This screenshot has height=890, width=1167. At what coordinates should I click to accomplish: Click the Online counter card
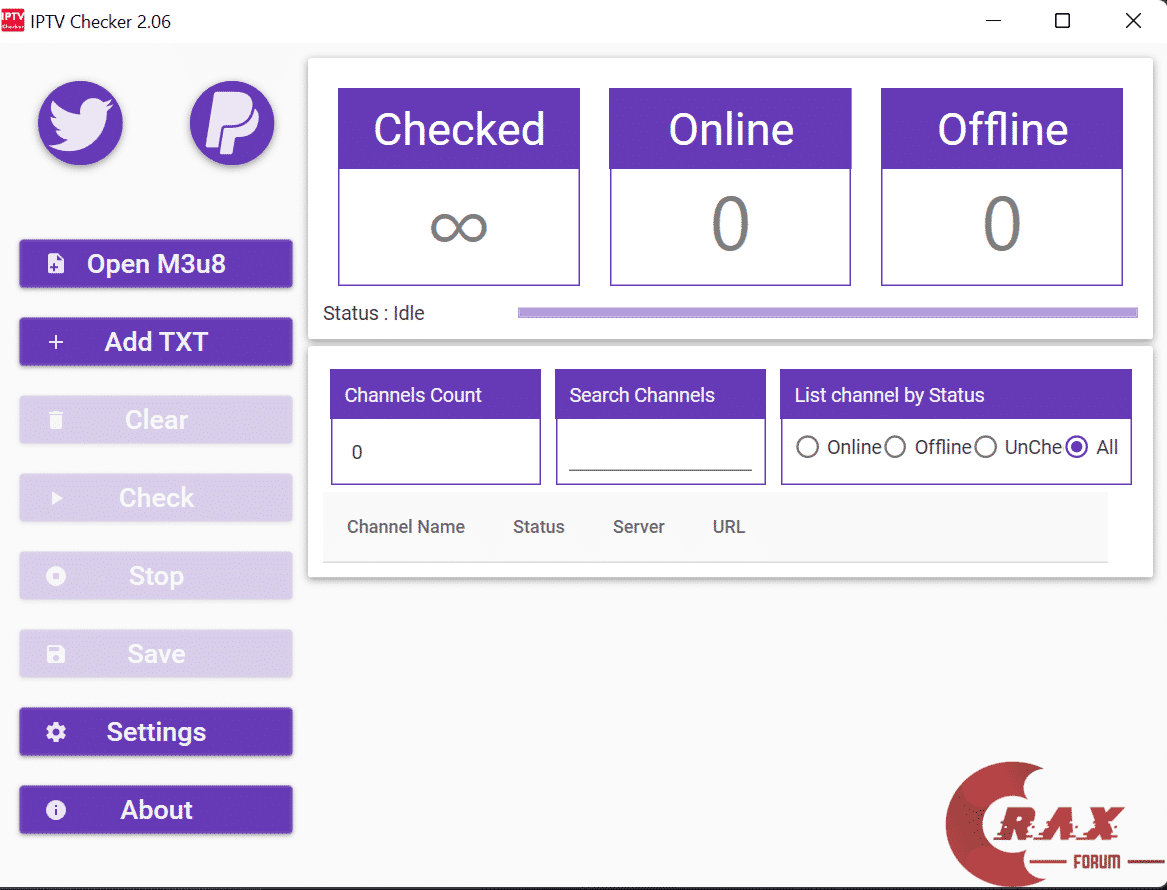(730, 187)
